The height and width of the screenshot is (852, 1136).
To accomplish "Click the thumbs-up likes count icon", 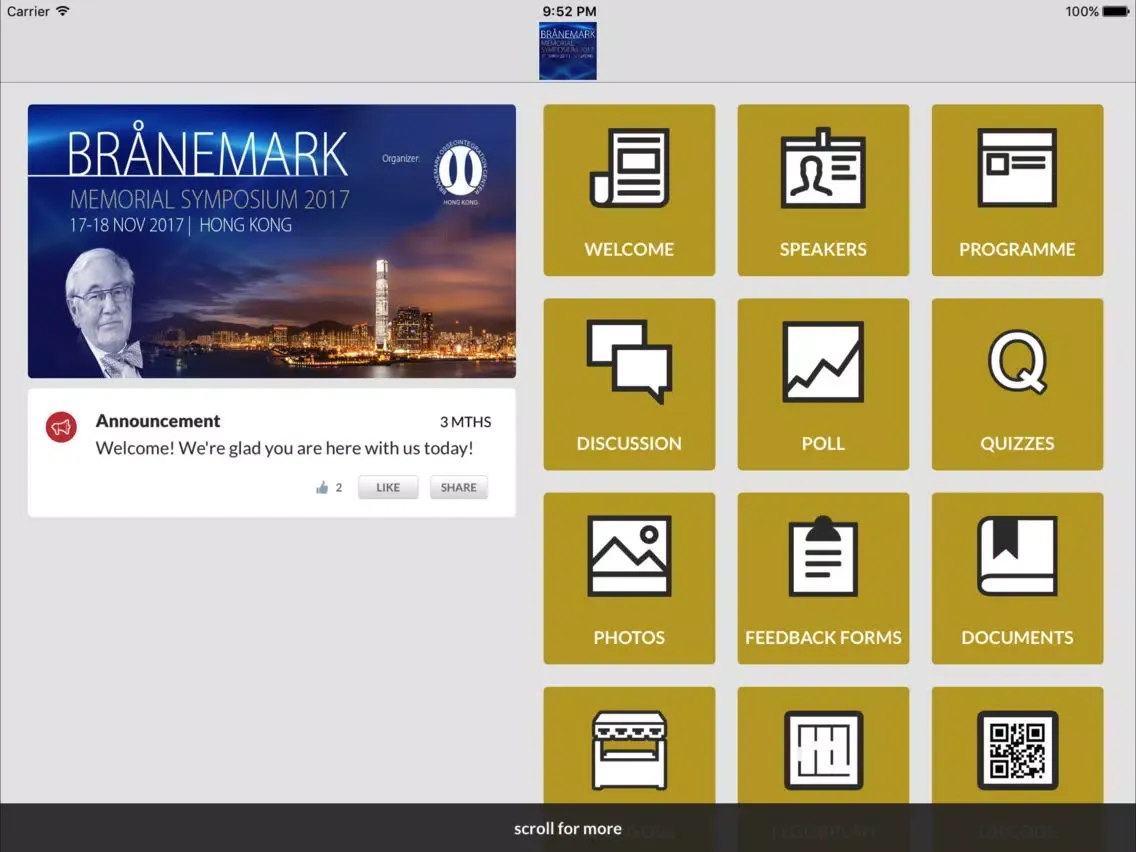I will click(322, 488).
